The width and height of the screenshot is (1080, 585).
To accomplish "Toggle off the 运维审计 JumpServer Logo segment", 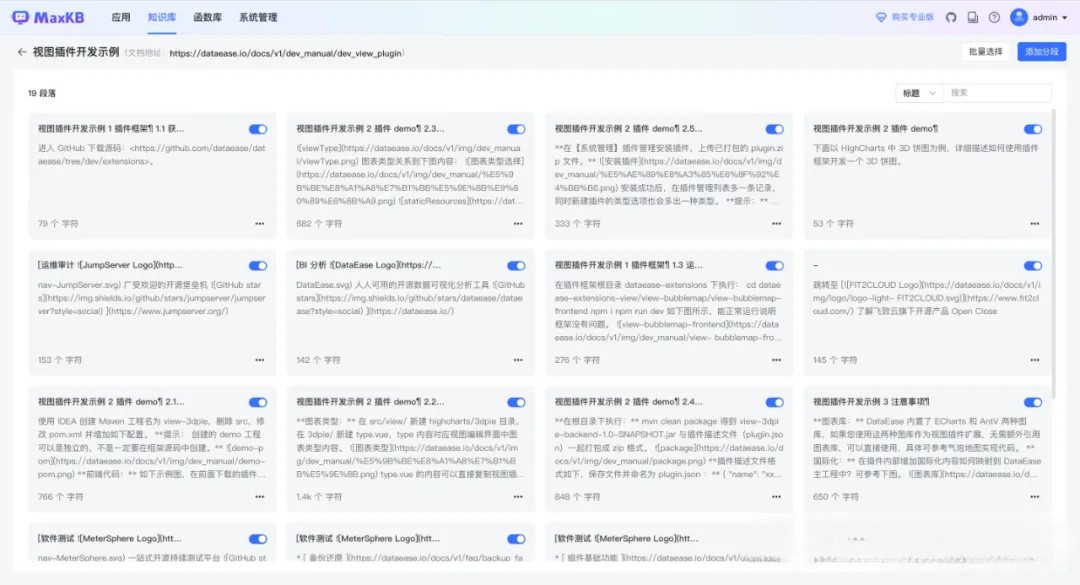I will pyautogui.click(x=258, y=266).
